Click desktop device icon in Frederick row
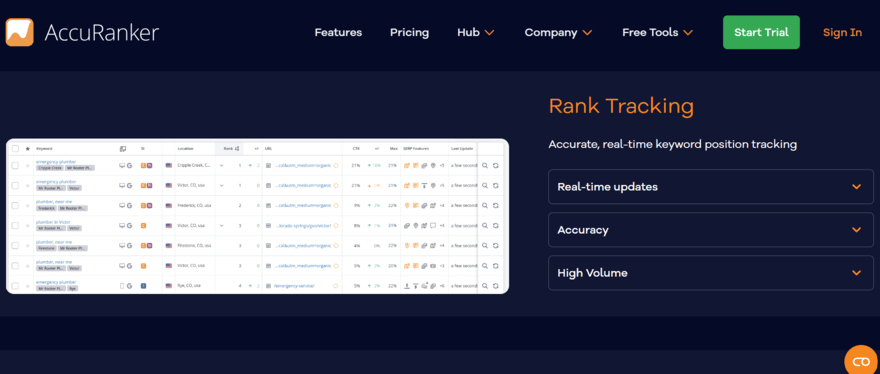Screen dimensions: 880x374 pos(122,206)
